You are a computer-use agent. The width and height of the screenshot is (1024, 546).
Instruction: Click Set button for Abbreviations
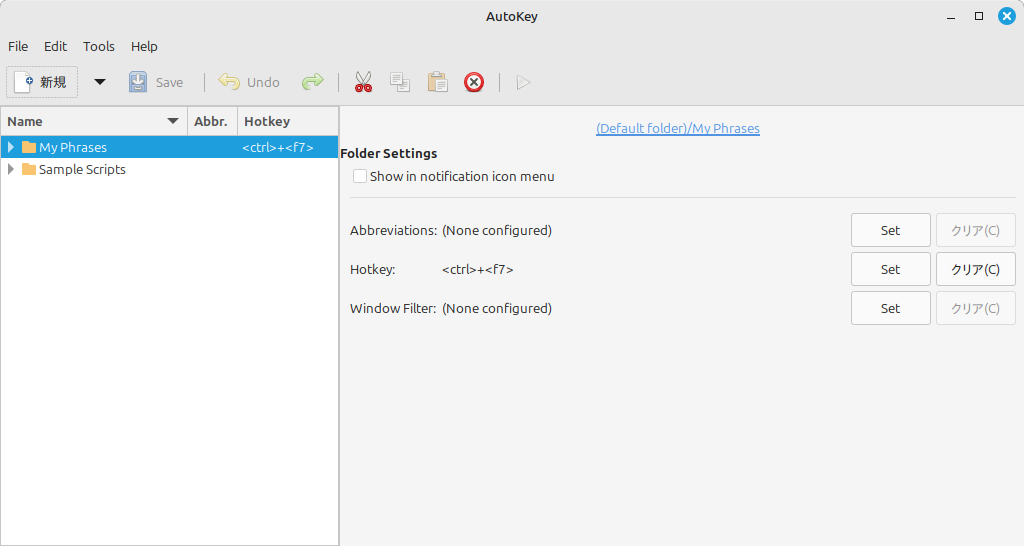click(x=891, y=230)
